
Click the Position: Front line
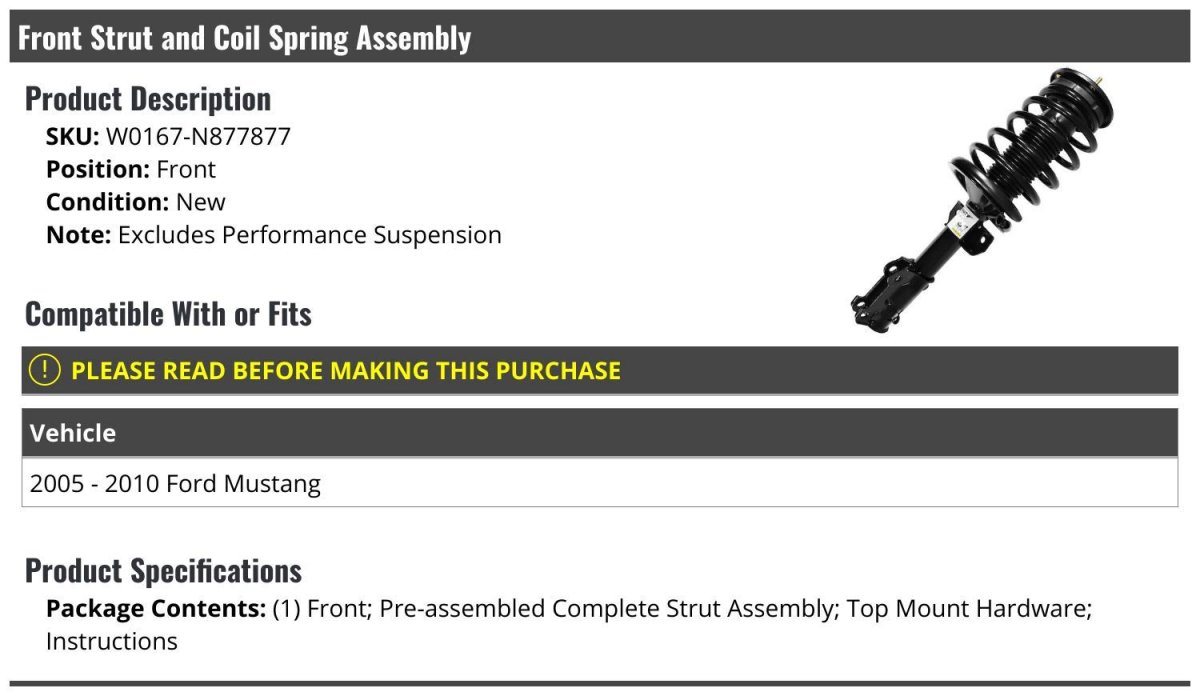click(131, 169)
